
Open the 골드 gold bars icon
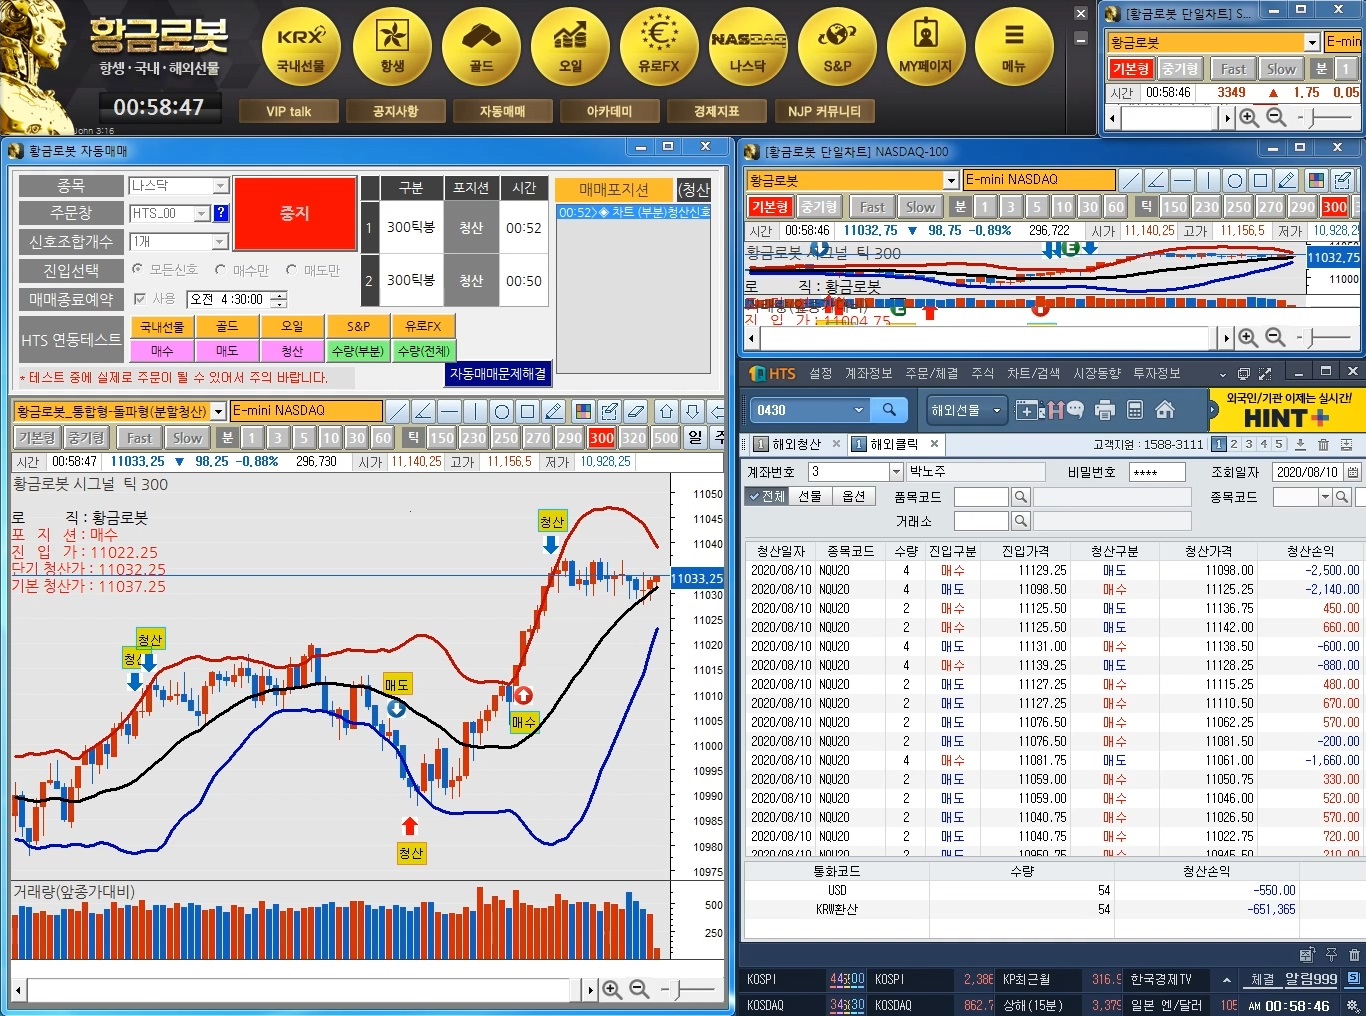[481, 46]
